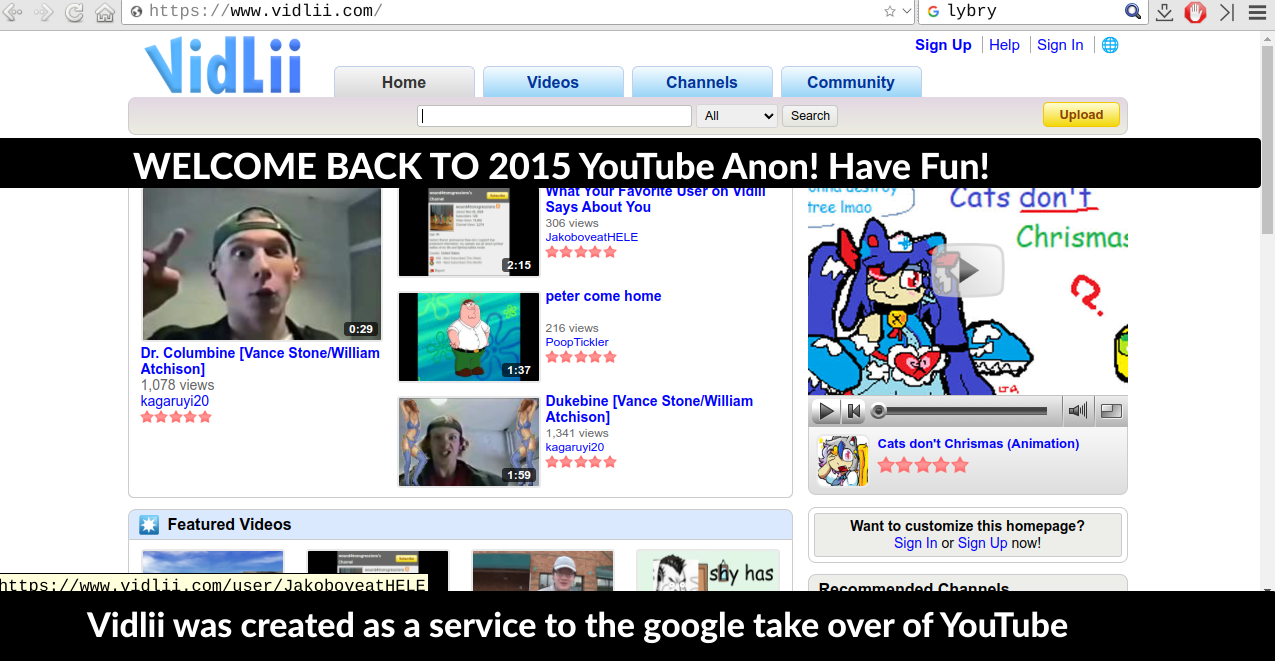This screenshot has height=661, width=1275.
Task: Toggle the player fullscreen size button
Action: (1111, 411)
